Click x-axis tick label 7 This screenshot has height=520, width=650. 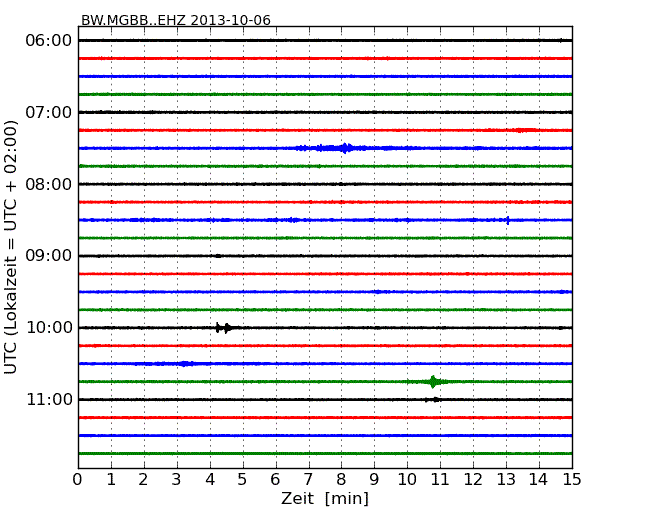308,479
